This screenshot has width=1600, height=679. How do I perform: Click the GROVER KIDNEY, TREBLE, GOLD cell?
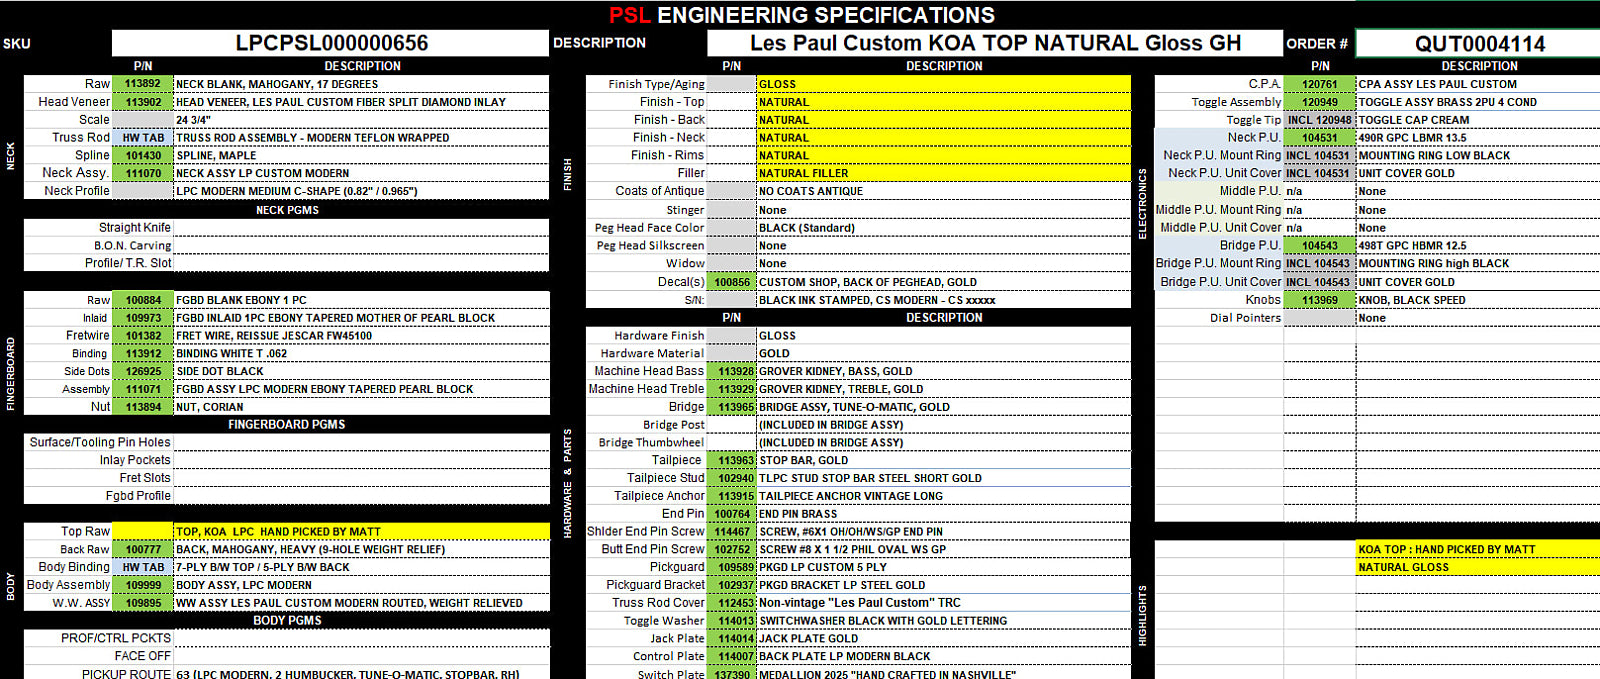pos(943,389)
